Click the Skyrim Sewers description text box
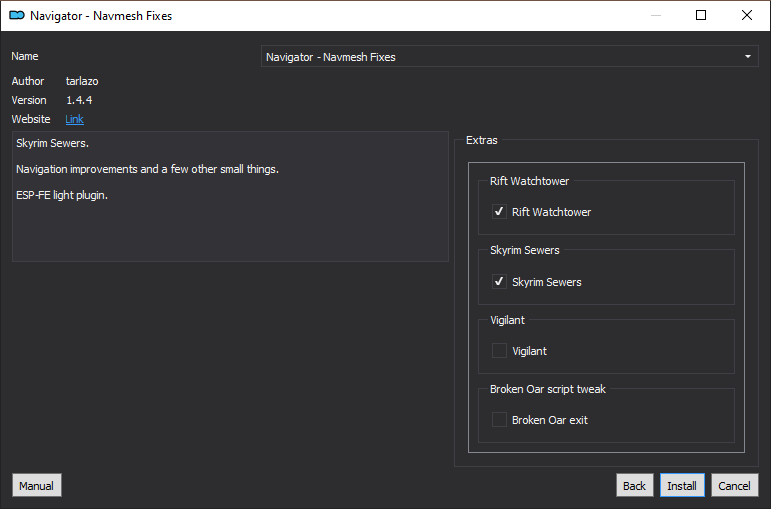The height and width of the screenshot is (509, 771). click(x=230, y=196)
